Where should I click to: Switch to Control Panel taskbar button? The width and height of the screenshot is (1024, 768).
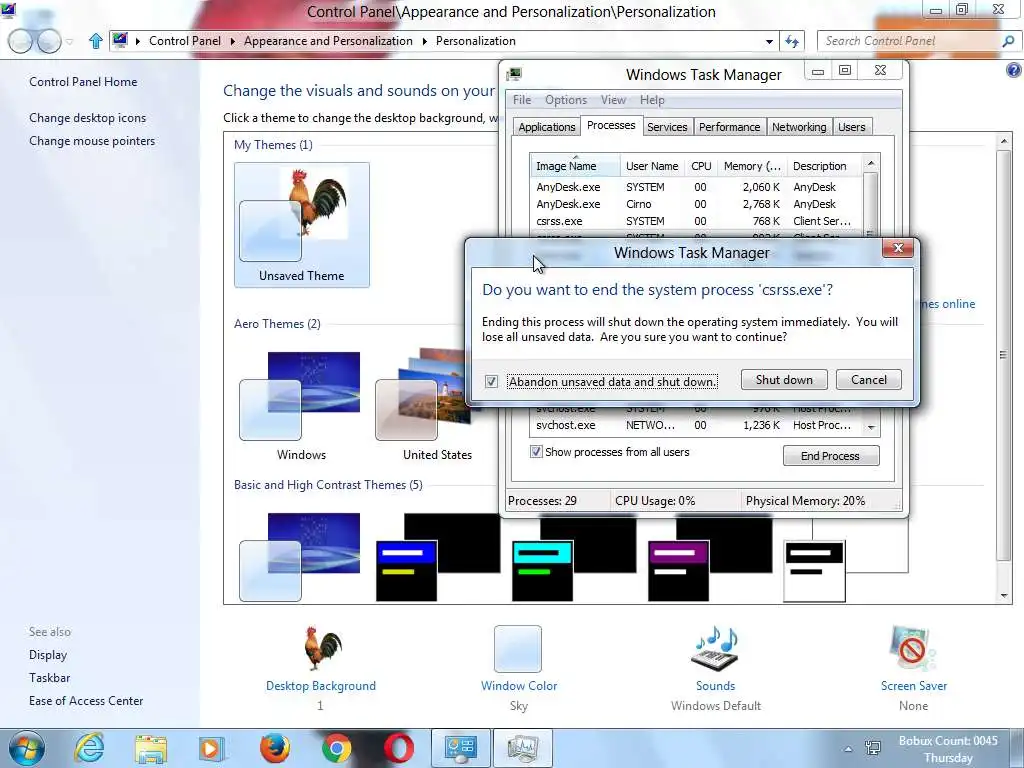point(460,748)
